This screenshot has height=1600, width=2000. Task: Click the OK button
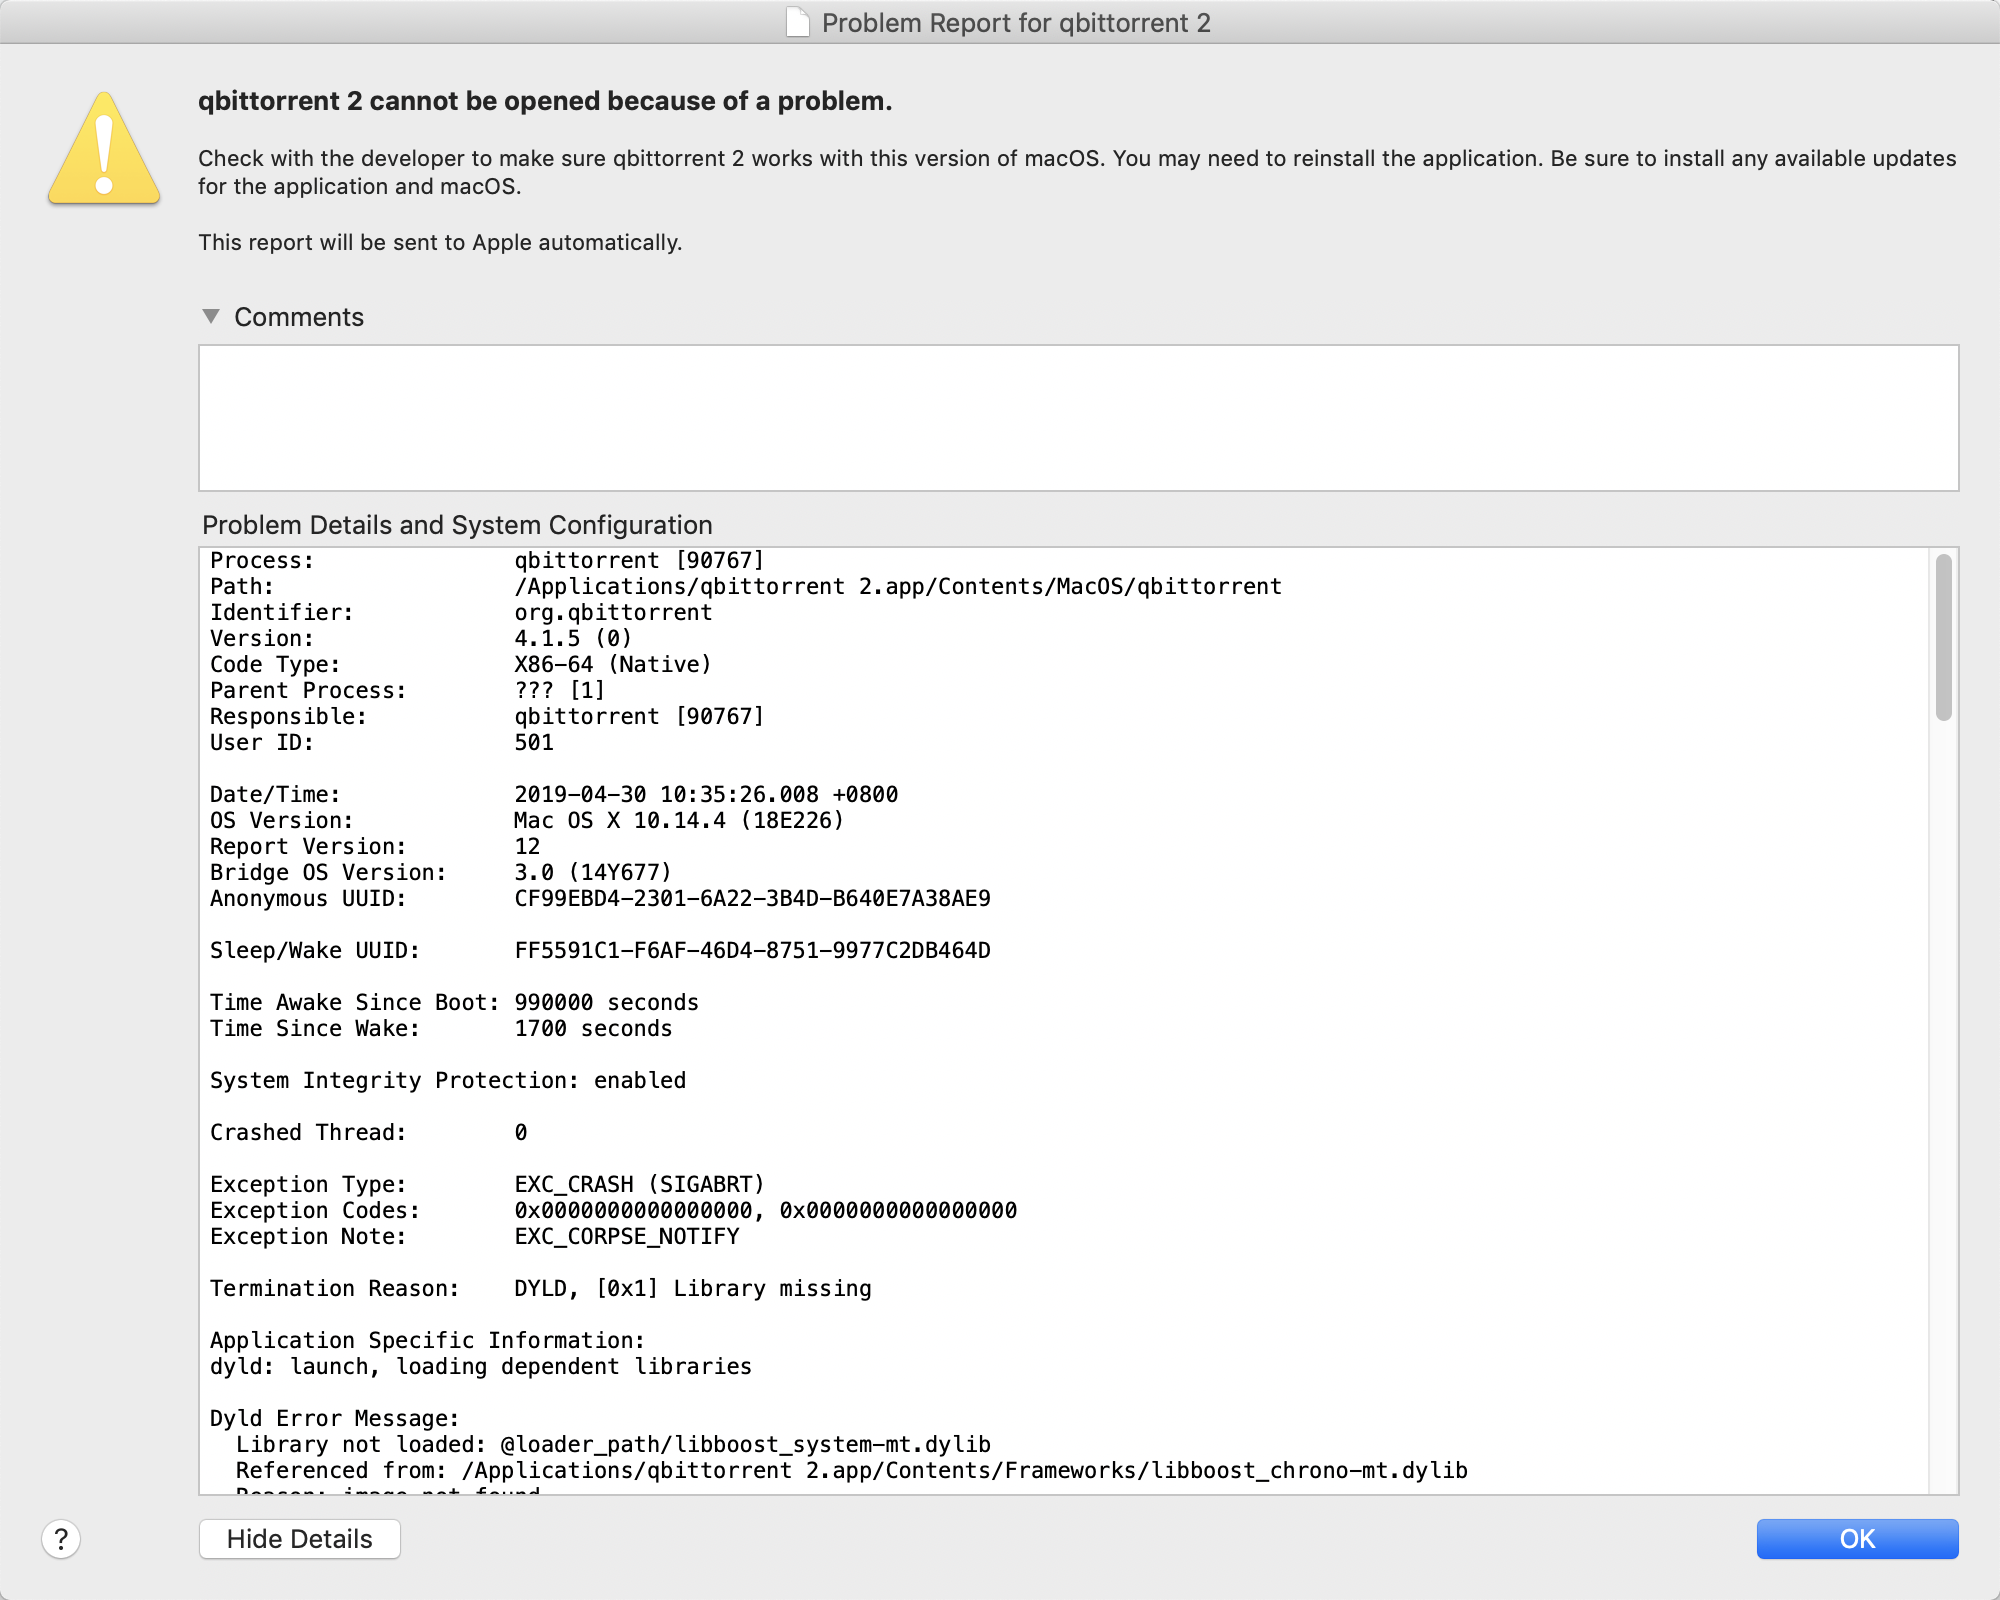(1857, 1539)
